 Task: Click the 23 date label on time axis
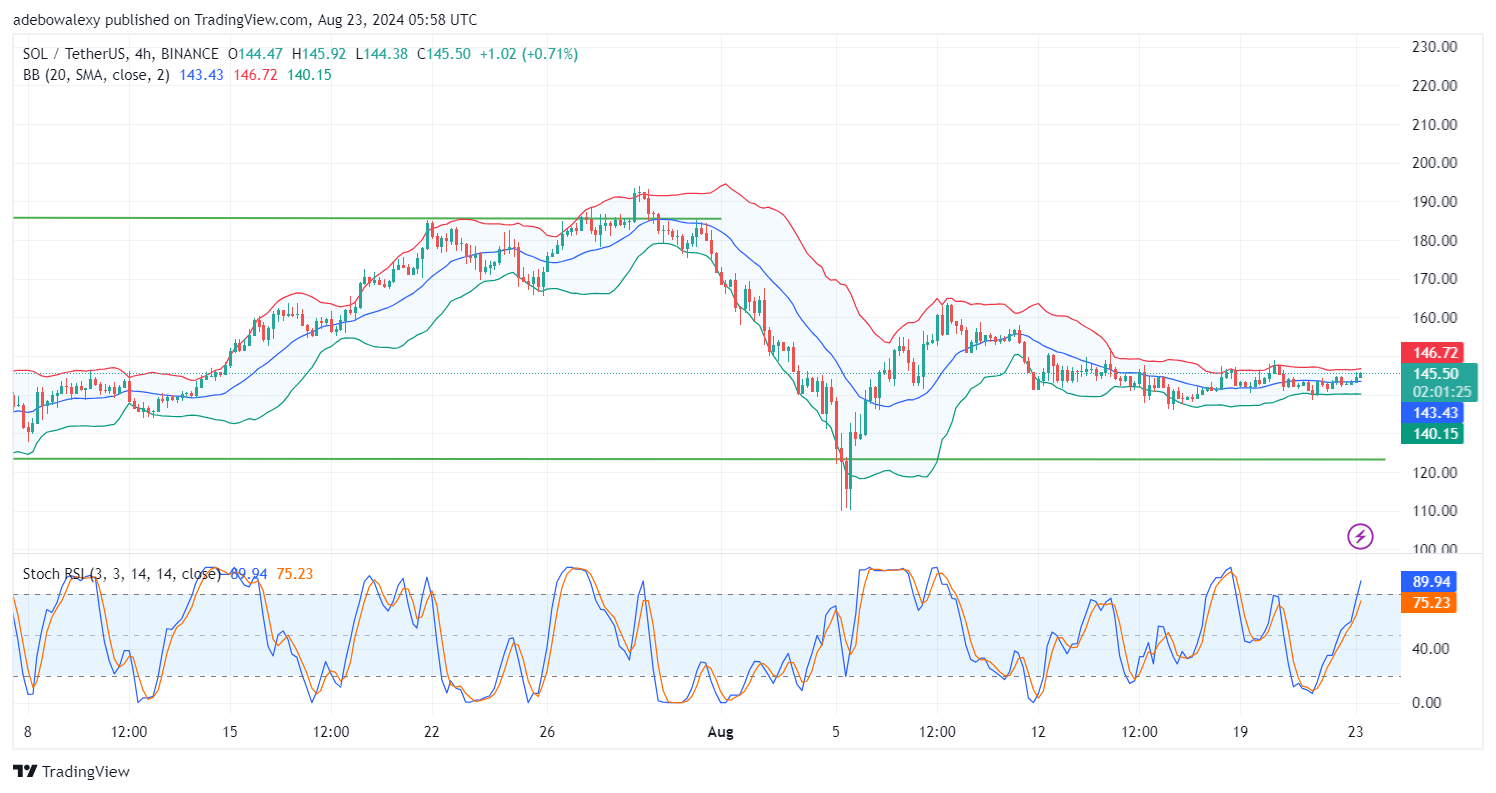tap(1356, 732)
